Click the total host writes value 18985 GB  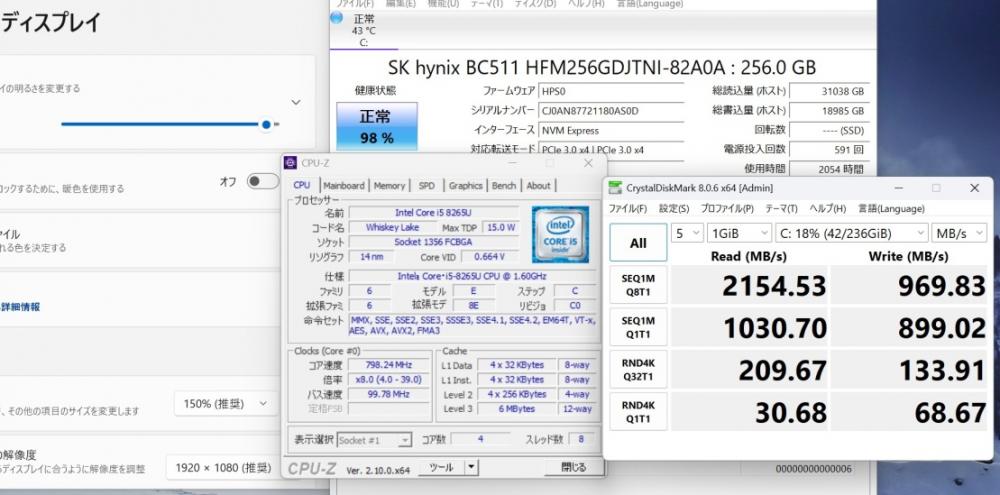(x=828, y=110)
